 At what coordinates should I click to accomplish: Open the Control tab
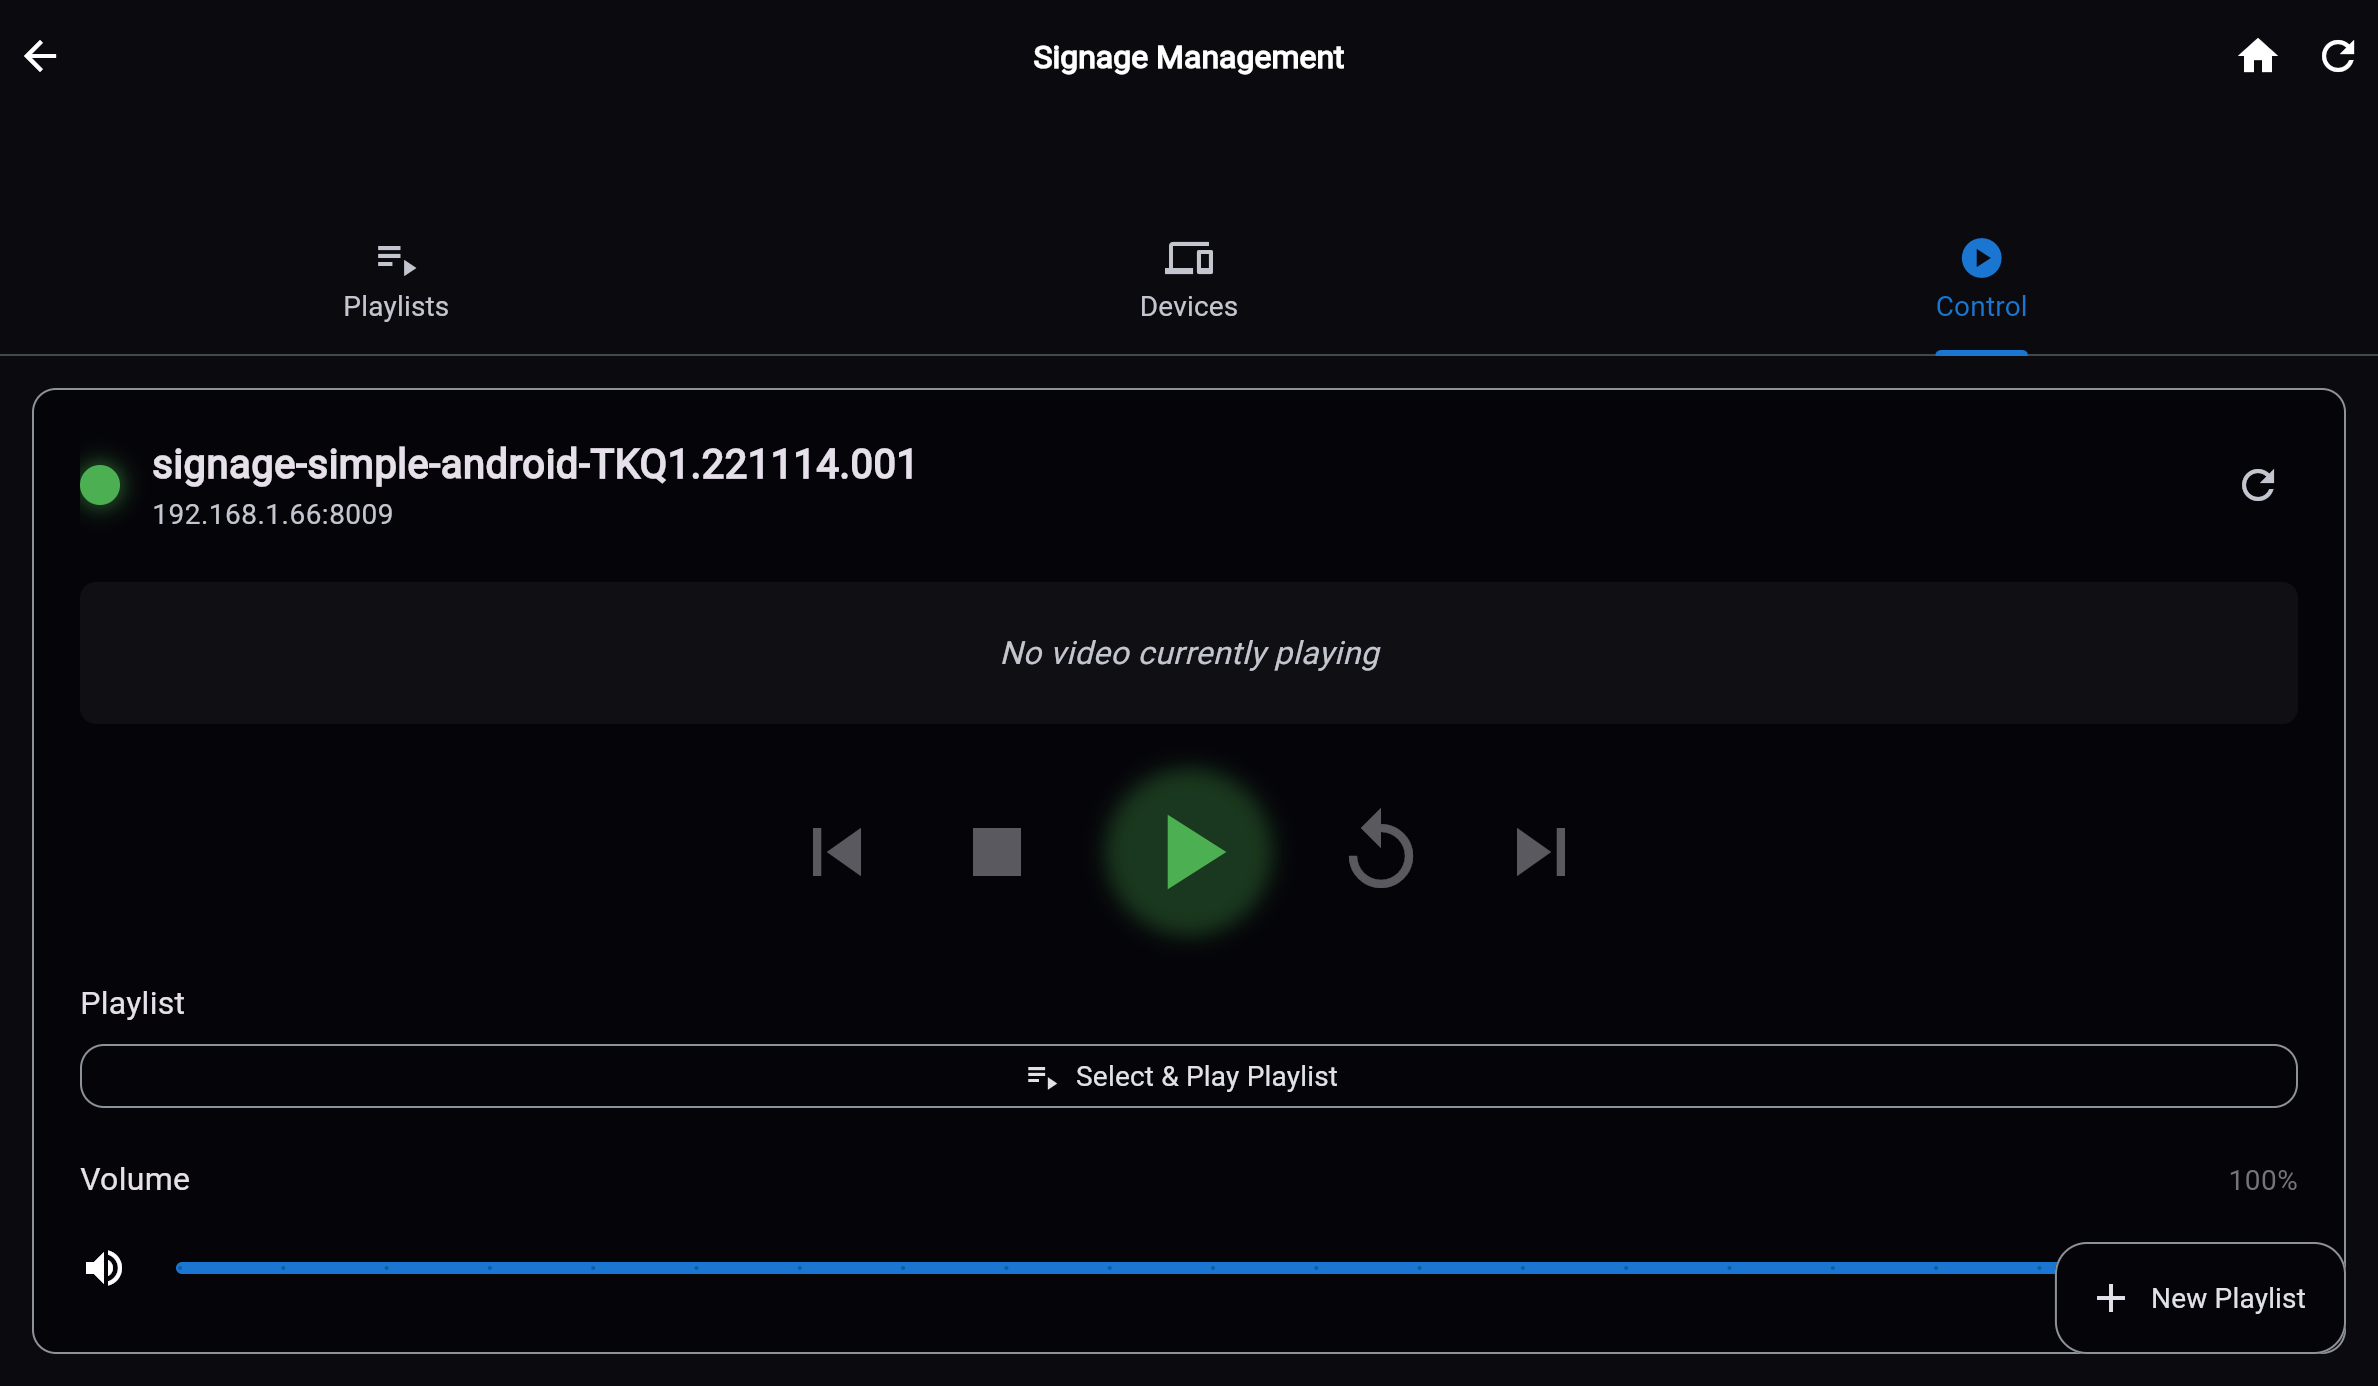(1980, 282)
